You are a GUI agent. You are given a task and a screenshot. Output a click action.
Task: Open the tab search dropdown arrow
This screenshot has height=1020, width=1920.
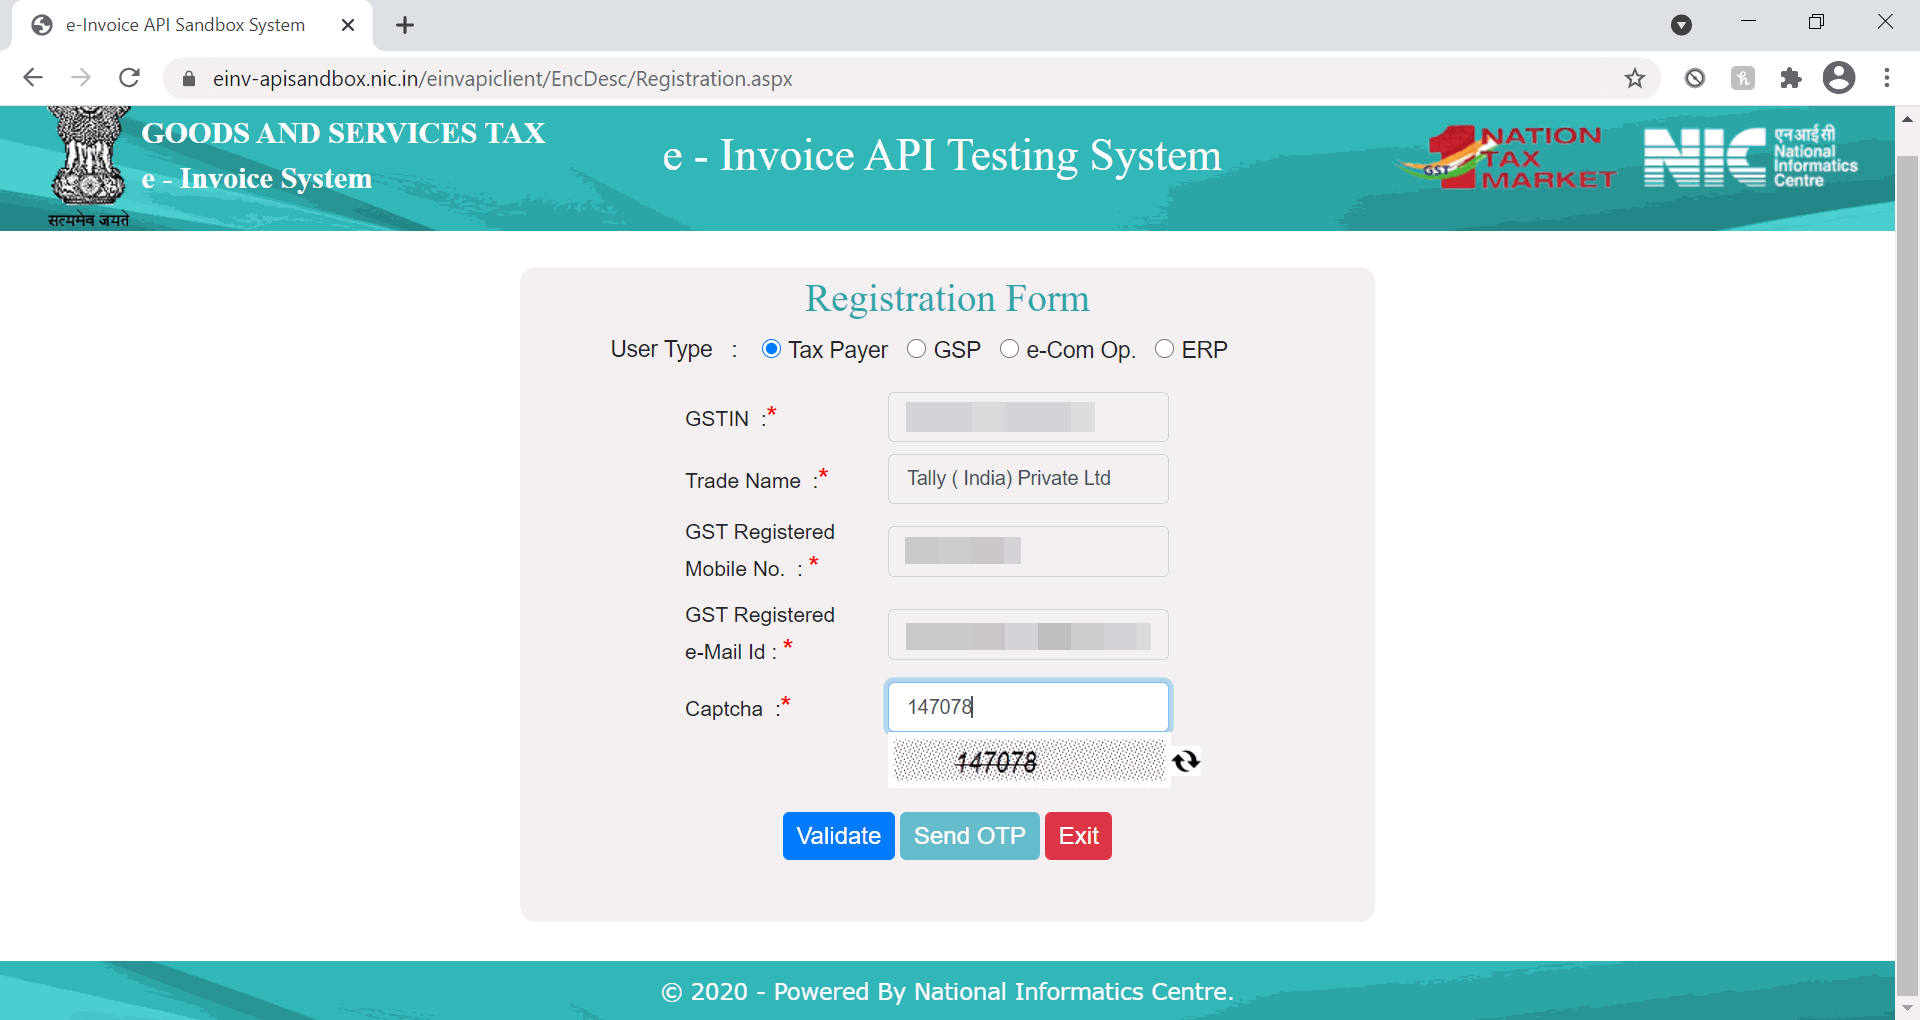tap(1682, 25)
